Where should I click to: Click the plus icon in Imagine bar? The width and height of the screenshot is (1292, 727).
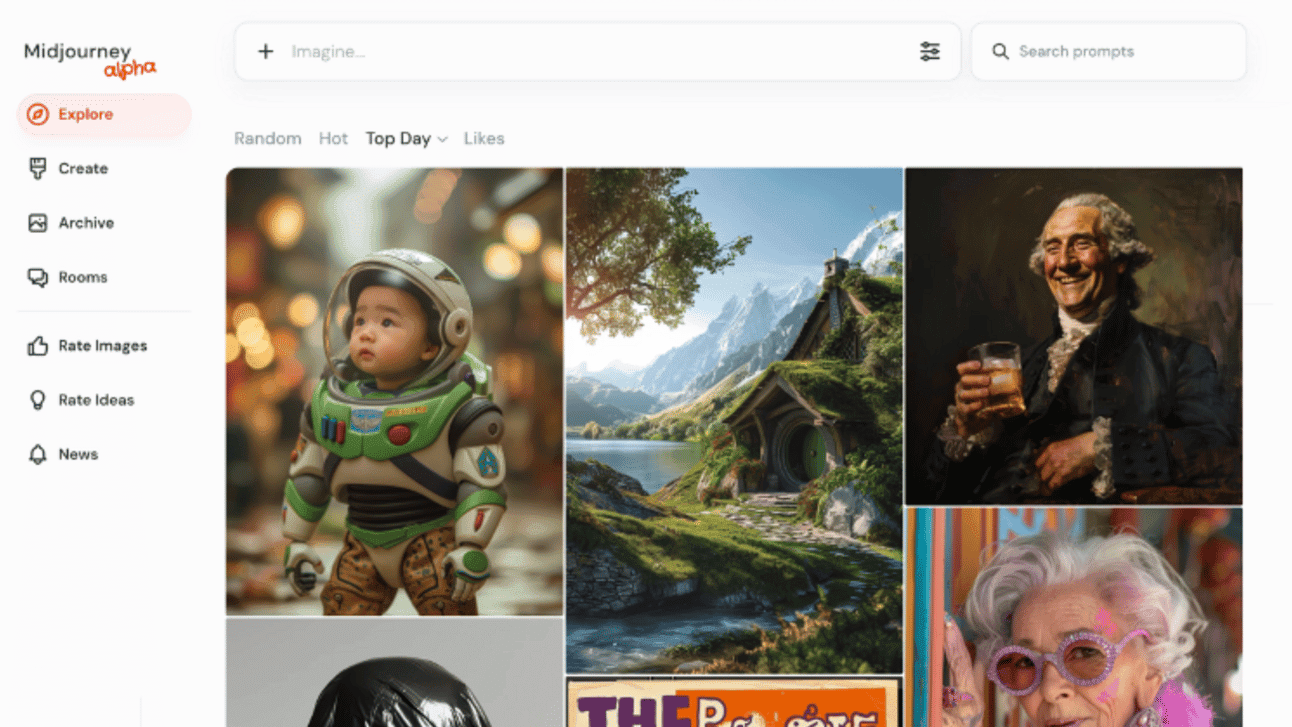pyautogui.click(x=265, y=51)
